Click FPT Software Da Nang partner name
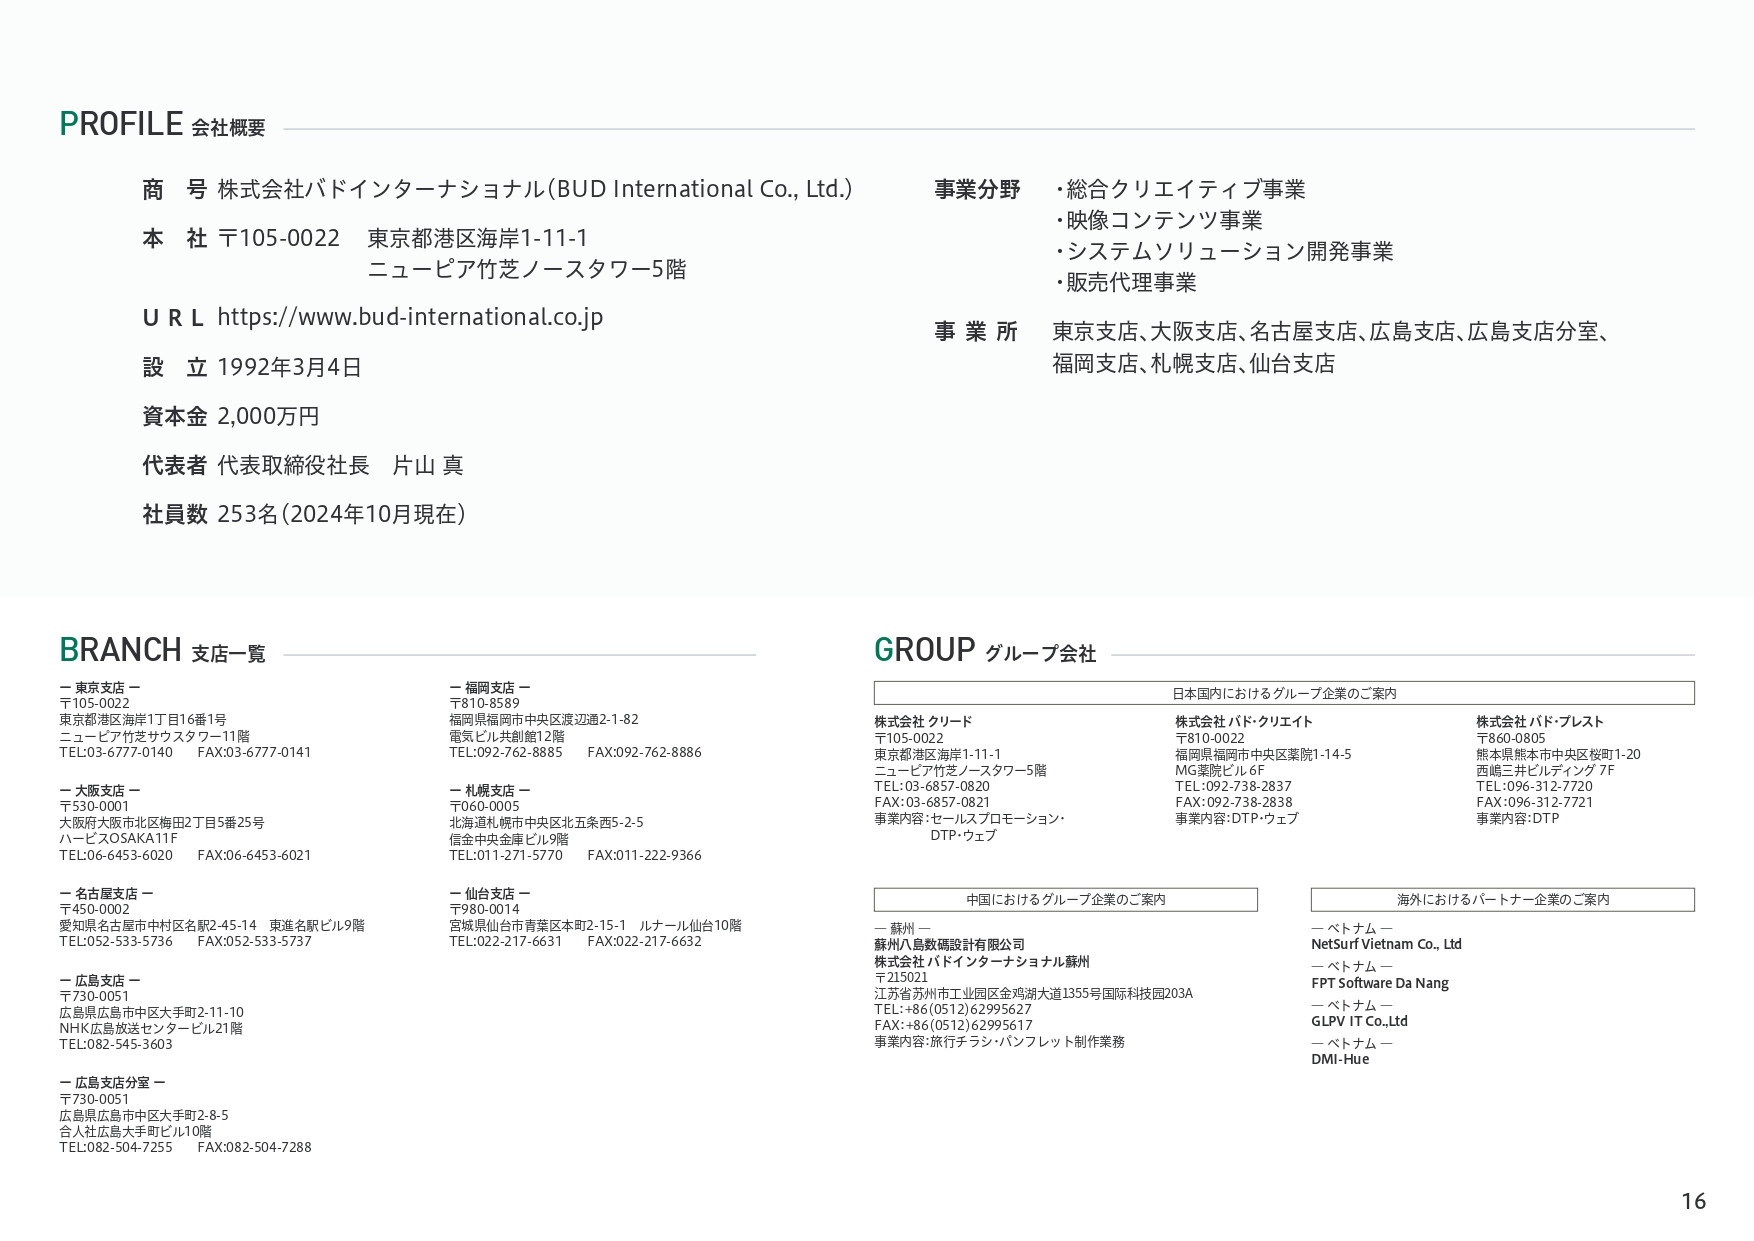 tap(1379, 983)
